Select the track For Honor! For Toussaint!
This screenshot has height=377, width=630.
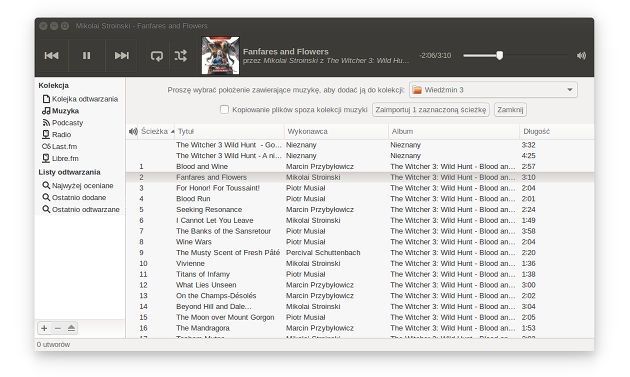point(360,188)
